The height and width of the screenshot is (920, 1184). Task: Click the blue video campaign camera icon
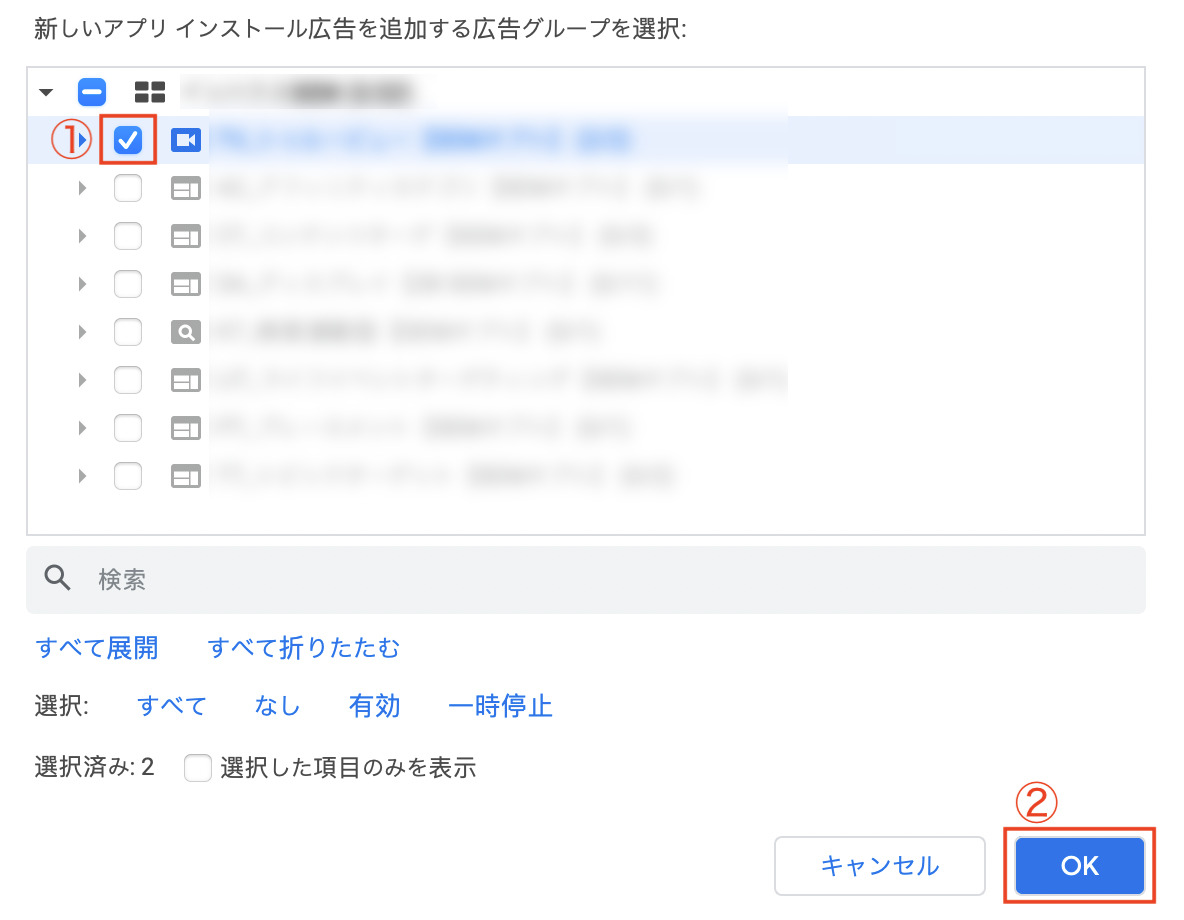coord(186,141)
